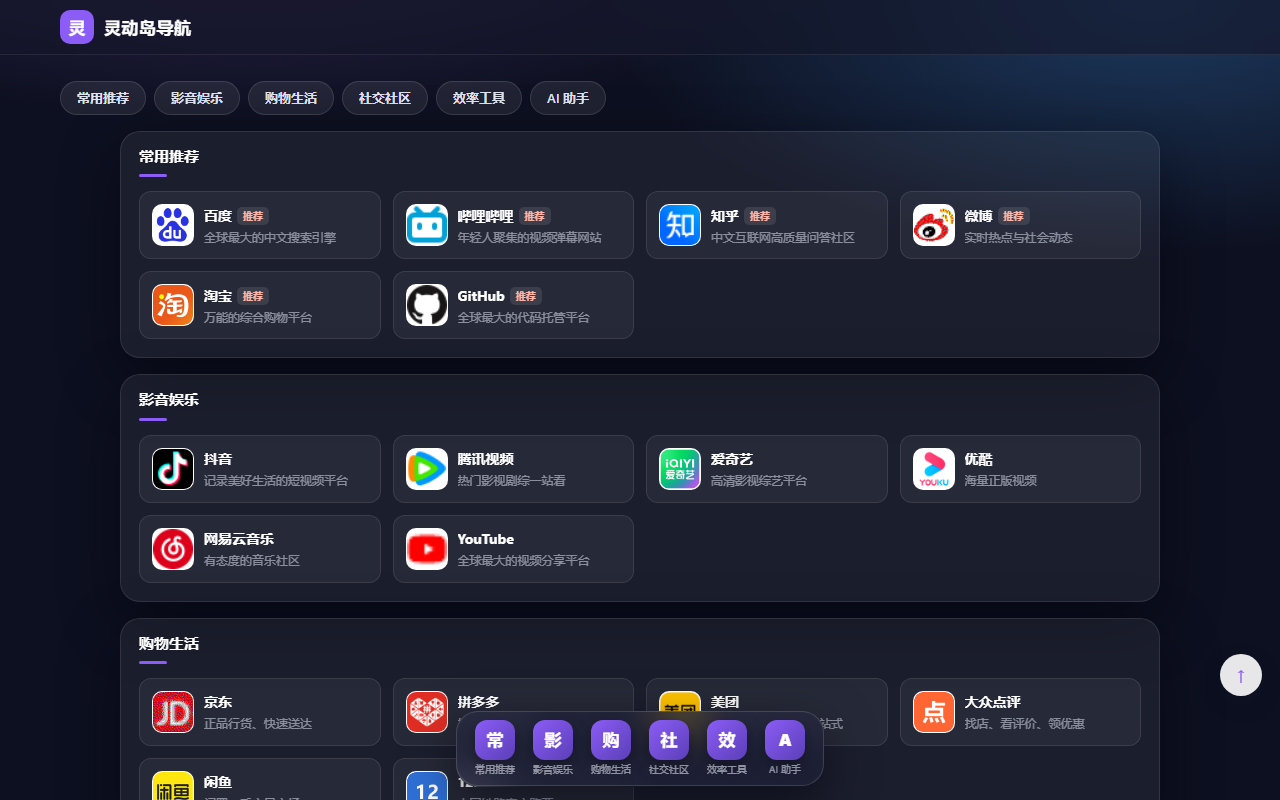Click the purple 灵 site logo
Image resolution: width=1280 pixels, height=800 pixels.
[x=77, y=27]
